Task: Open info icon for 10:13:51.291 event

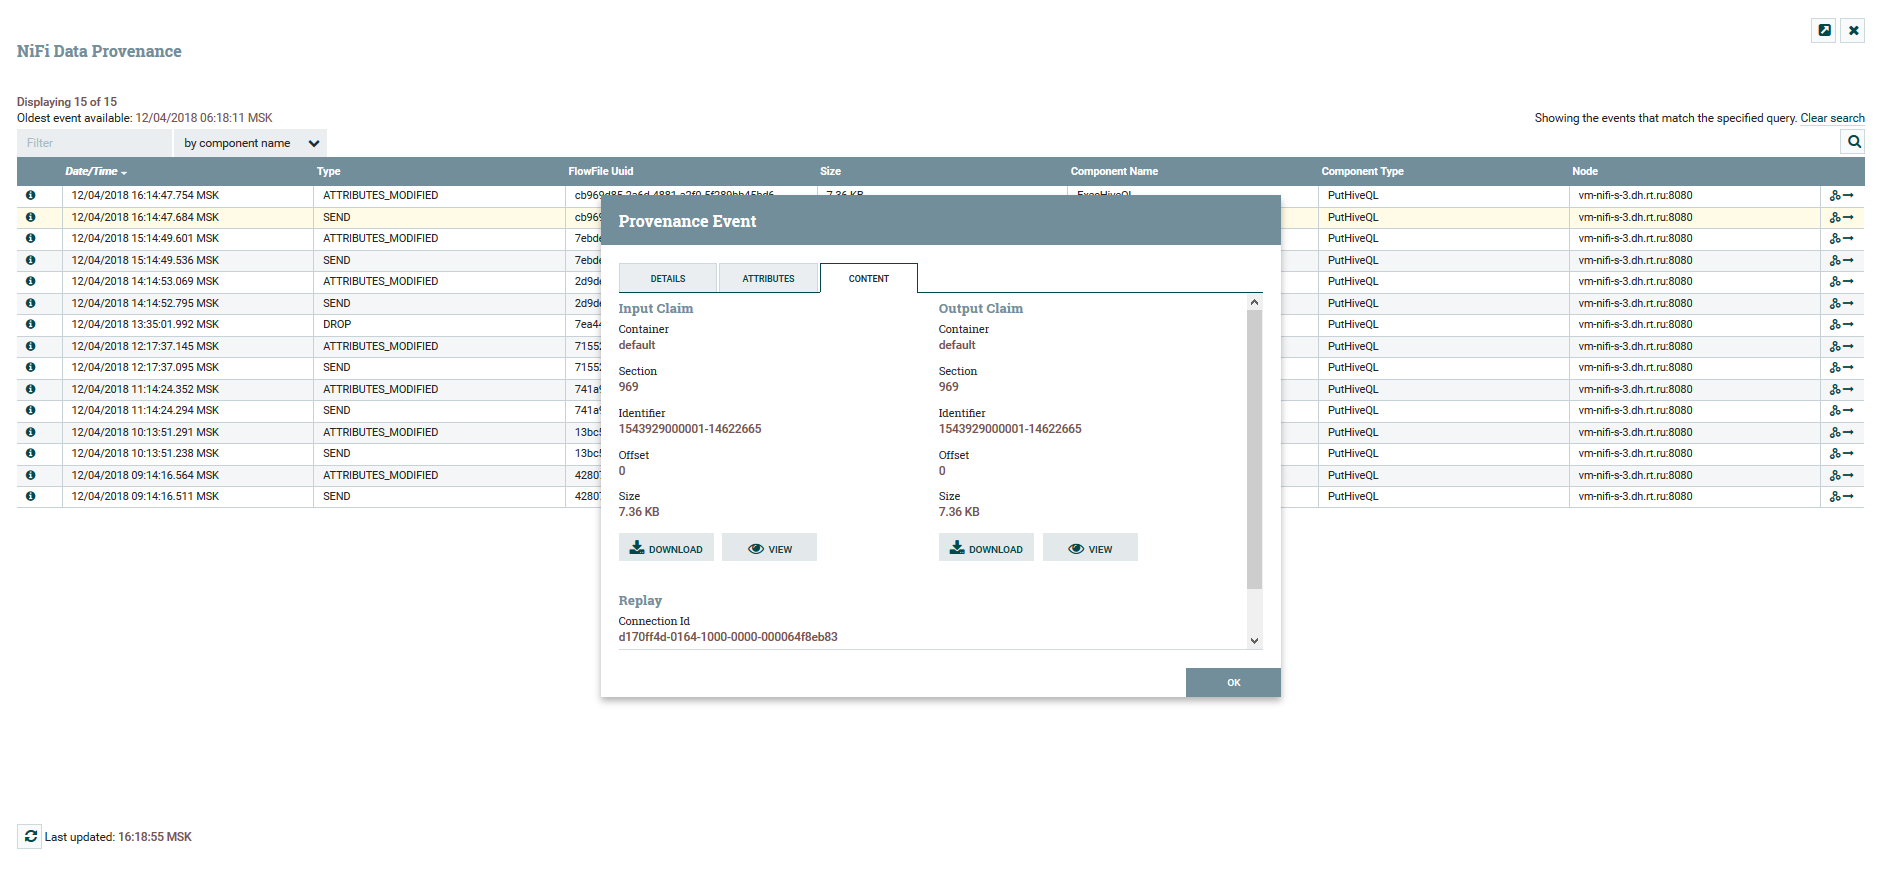Action: point(31,432)
